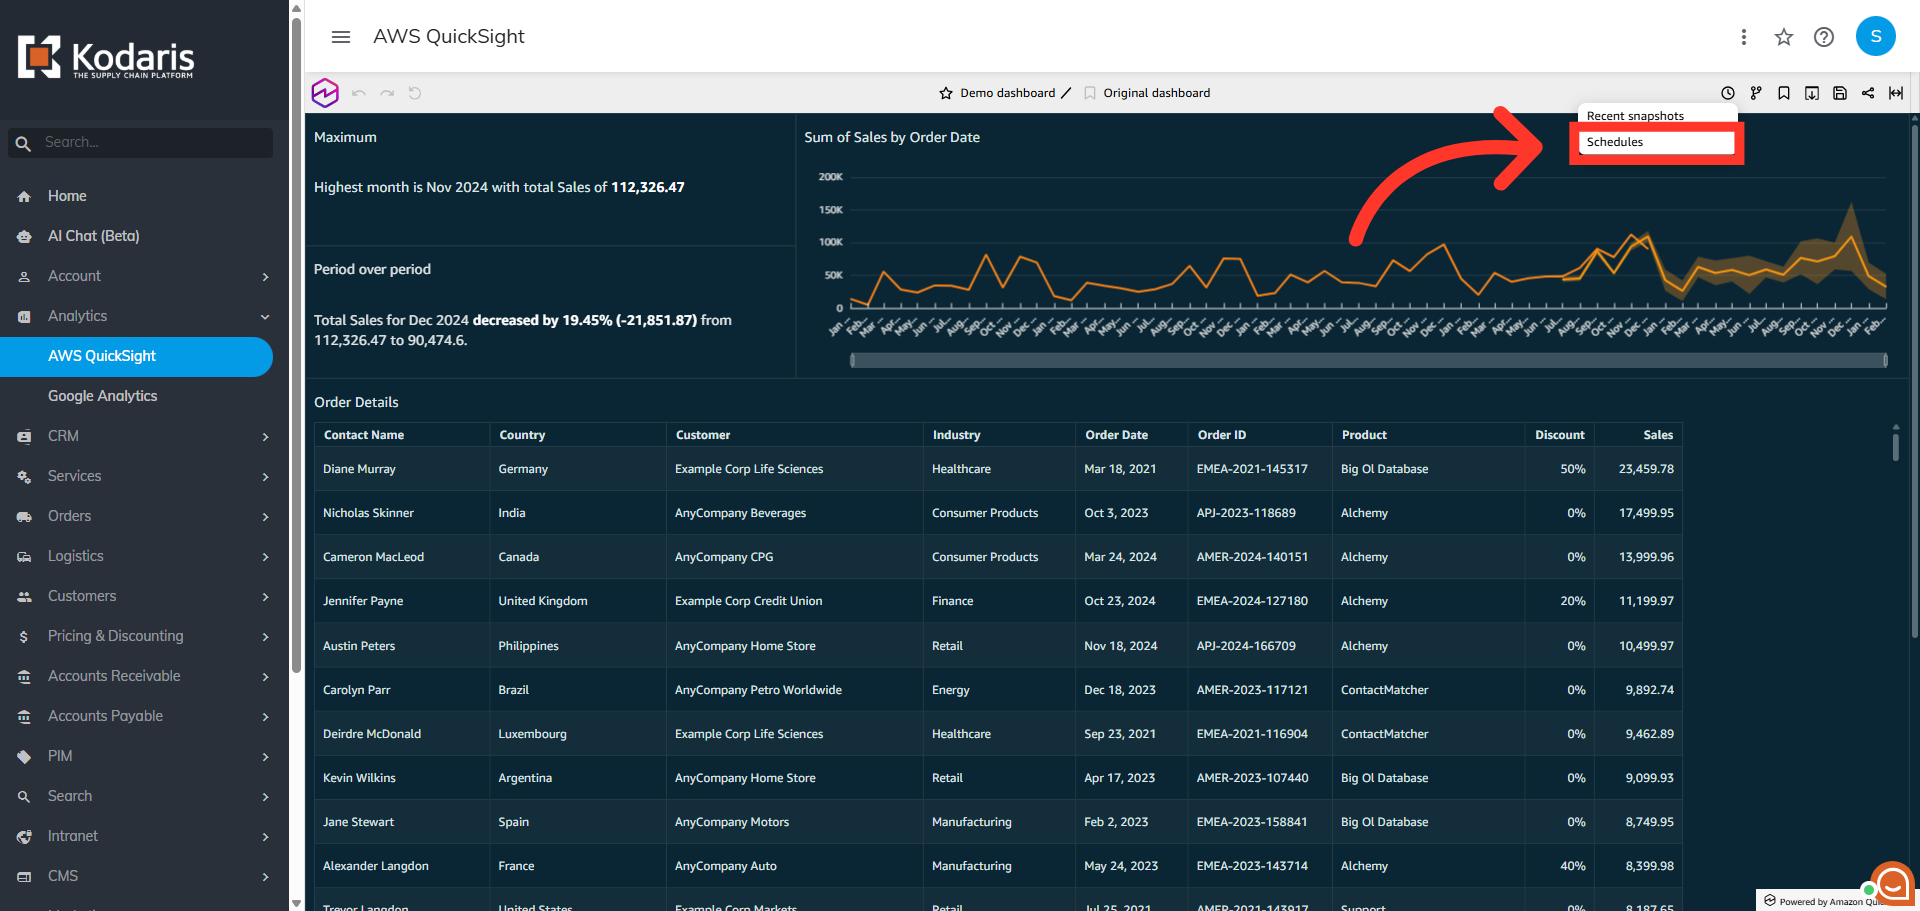The height and width of the screenshot is (911, 1920).
Task: Click the sidebar vertical scrollbar
Action: (x=296, y=345)
